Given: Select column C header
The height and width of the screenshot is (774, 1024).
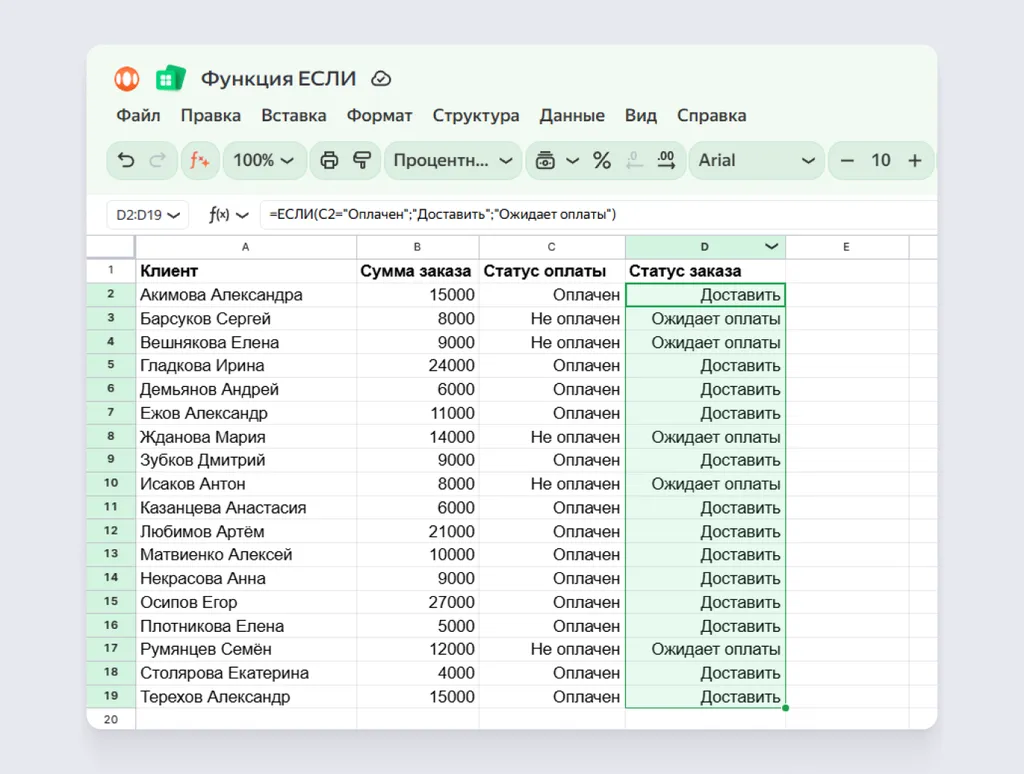Looking at the screenshot, I should (552, 247).
